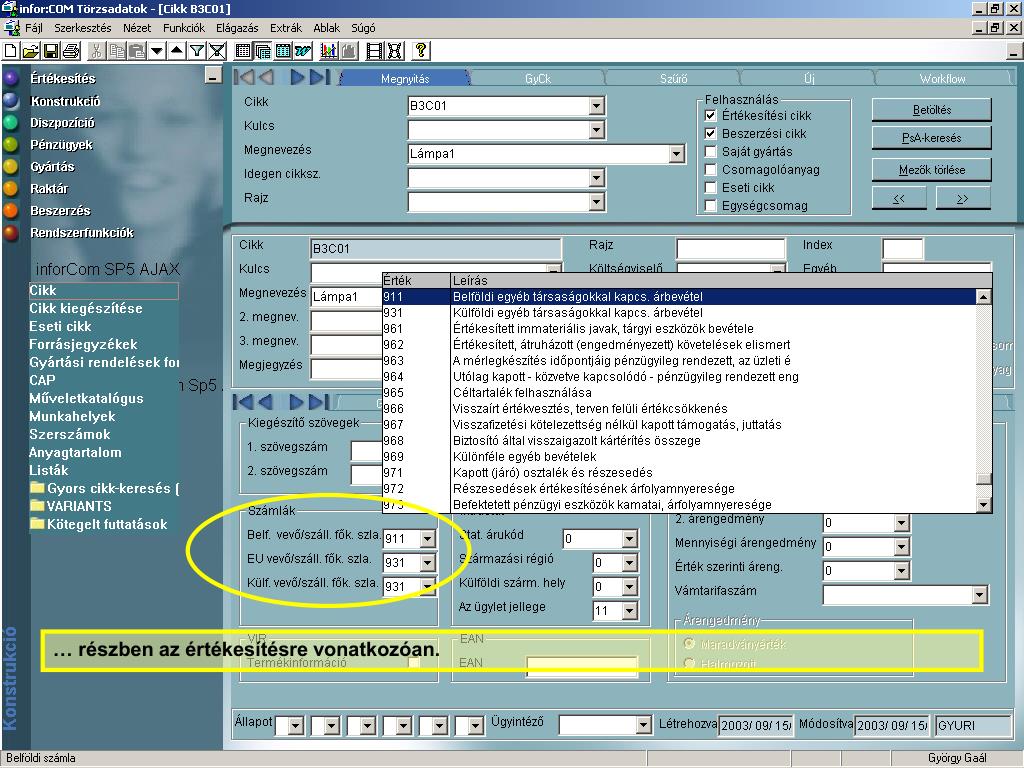
Task: Click the crossed-out funnel remove filter icon
Action: tap(217, 51)
